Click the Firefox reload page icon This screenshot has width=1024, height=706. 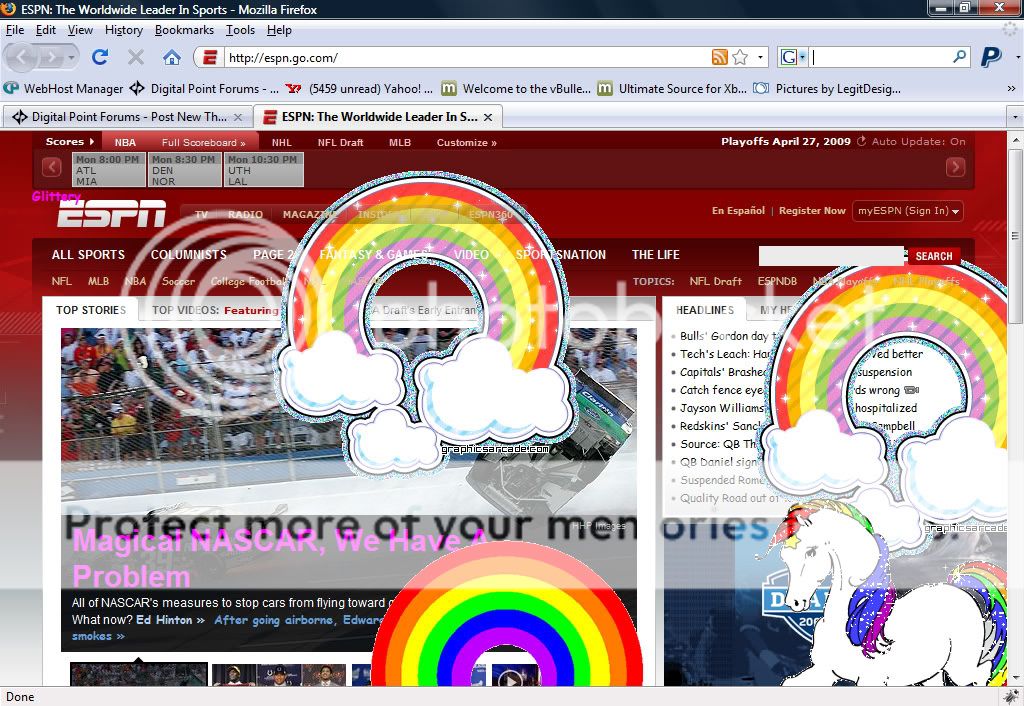(x=100, y=57)
